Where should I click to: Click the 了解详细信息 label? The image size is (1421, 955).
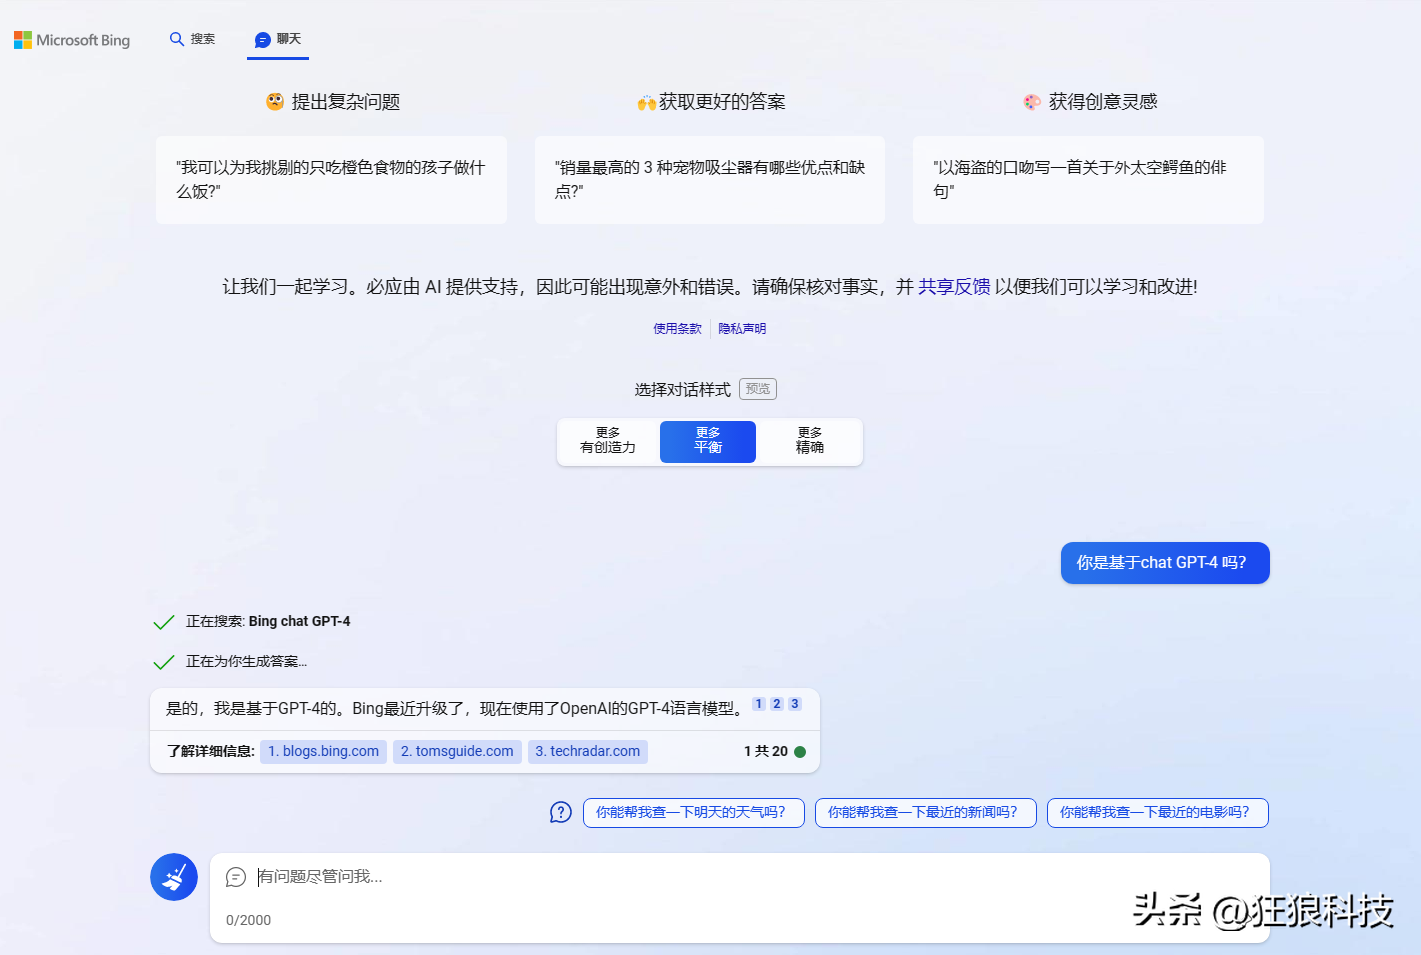point(211,751)
